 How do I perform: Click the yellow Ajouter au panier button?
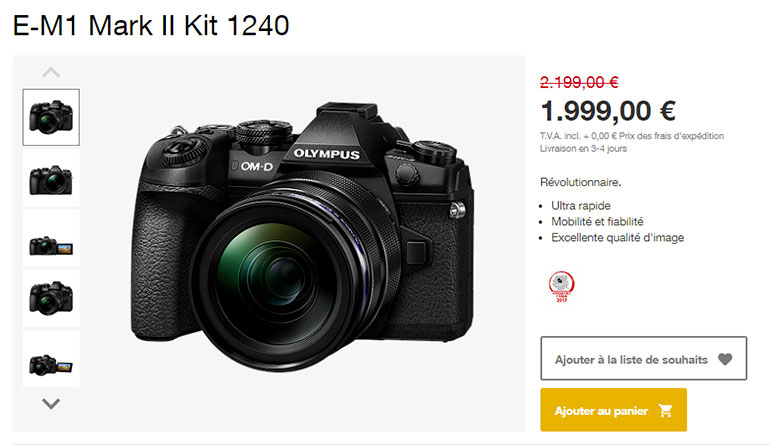coord(613,410)
